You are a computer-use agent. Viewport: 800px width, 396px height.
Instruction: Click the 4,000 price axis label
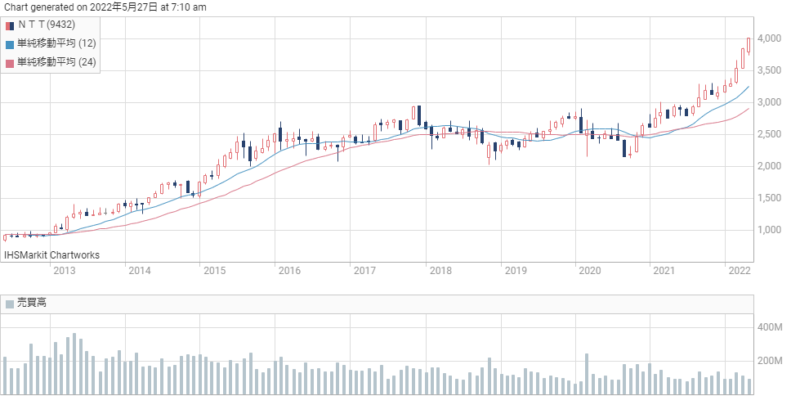[x=770, y=38]
